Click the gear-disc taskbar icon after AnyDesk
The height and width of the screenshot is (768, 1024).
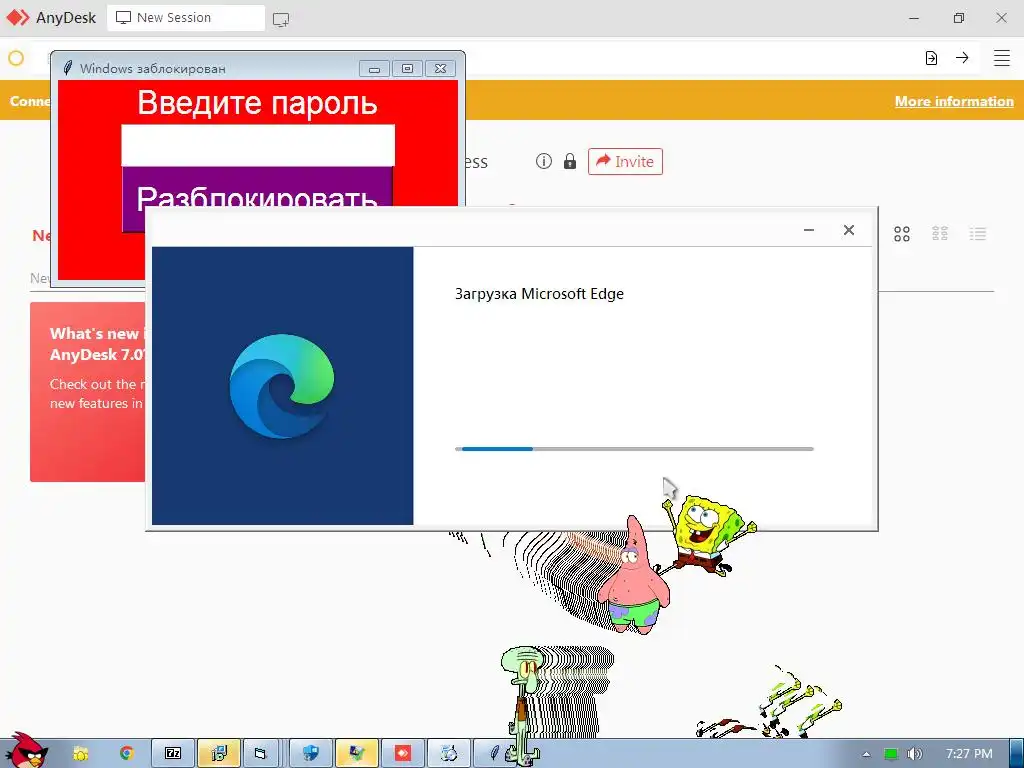click(x=449, y=754)
